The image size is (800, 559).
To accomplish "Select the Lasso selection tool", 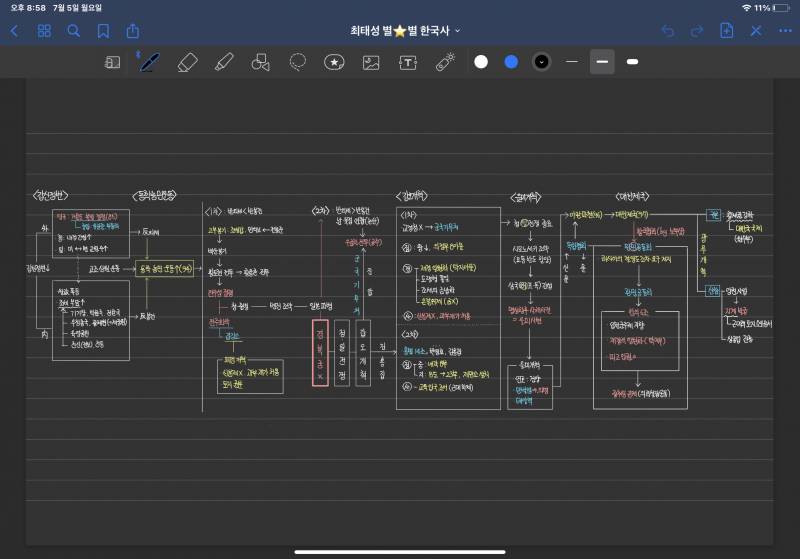I will click(297, 62).
